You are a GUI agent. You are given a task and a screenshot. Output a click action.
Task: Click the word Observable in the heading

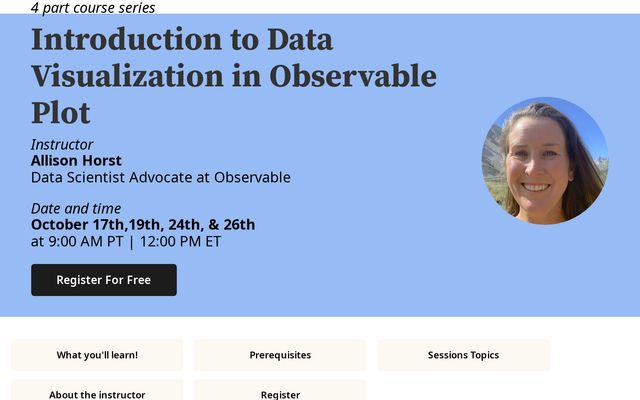[x=353, y=76]
